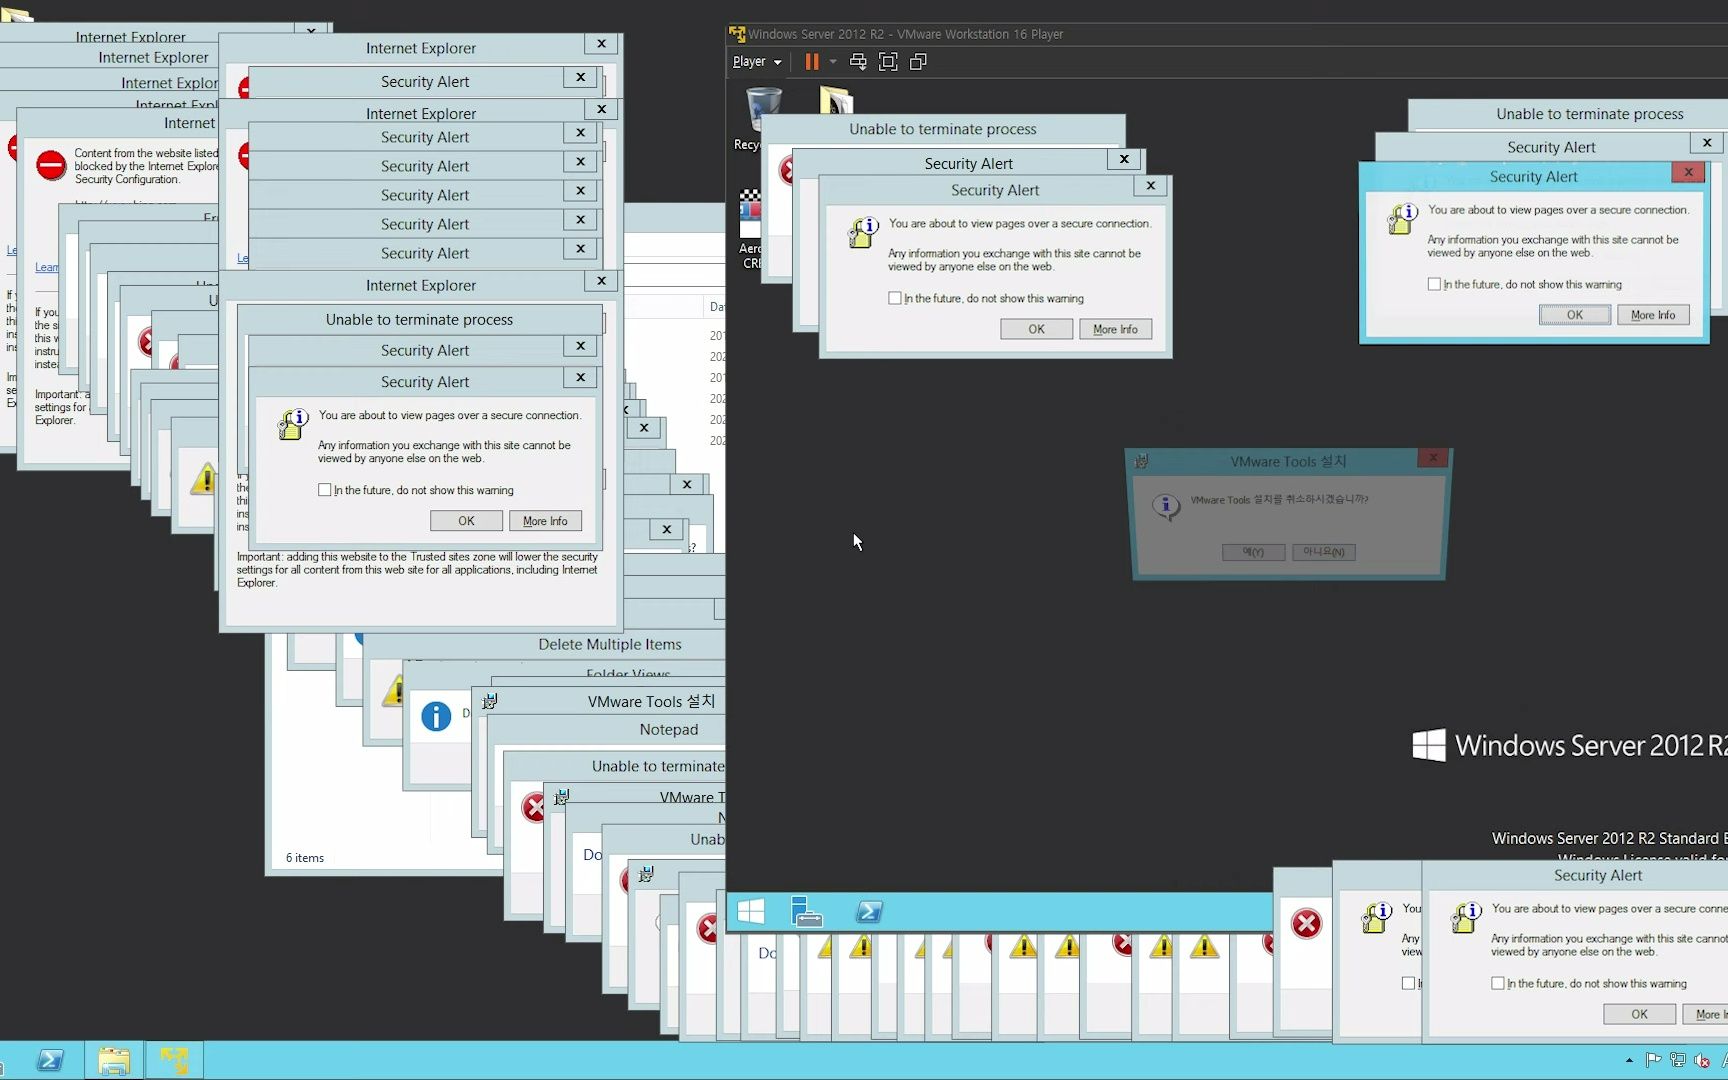Click the network status tray icon

tap(1678, 1061)
